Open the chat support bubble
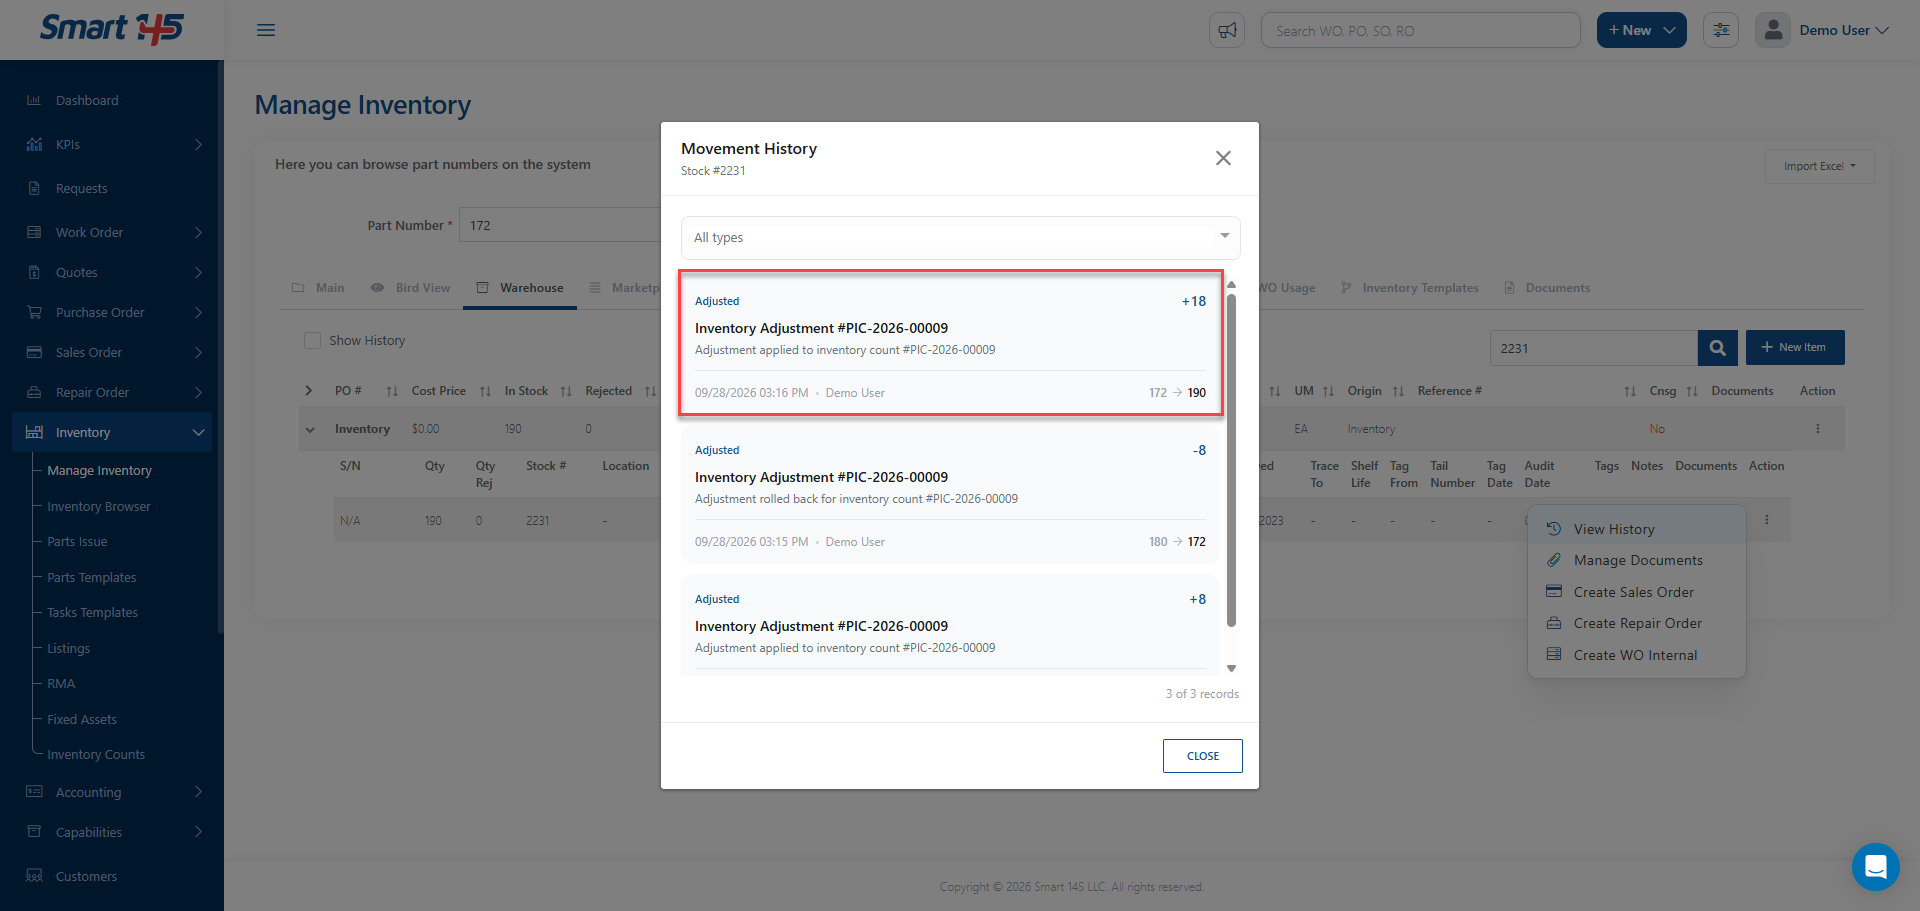This screenshot has height=911, width=1920. 1875,866
